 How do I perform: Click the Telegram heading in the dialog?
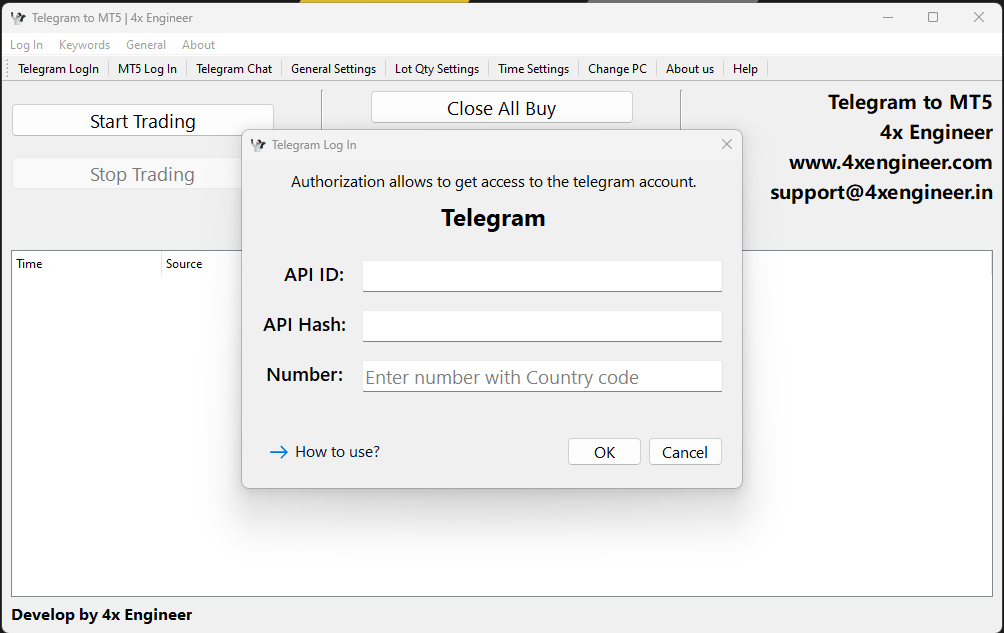pyautogui.click(x=493, y=218)
